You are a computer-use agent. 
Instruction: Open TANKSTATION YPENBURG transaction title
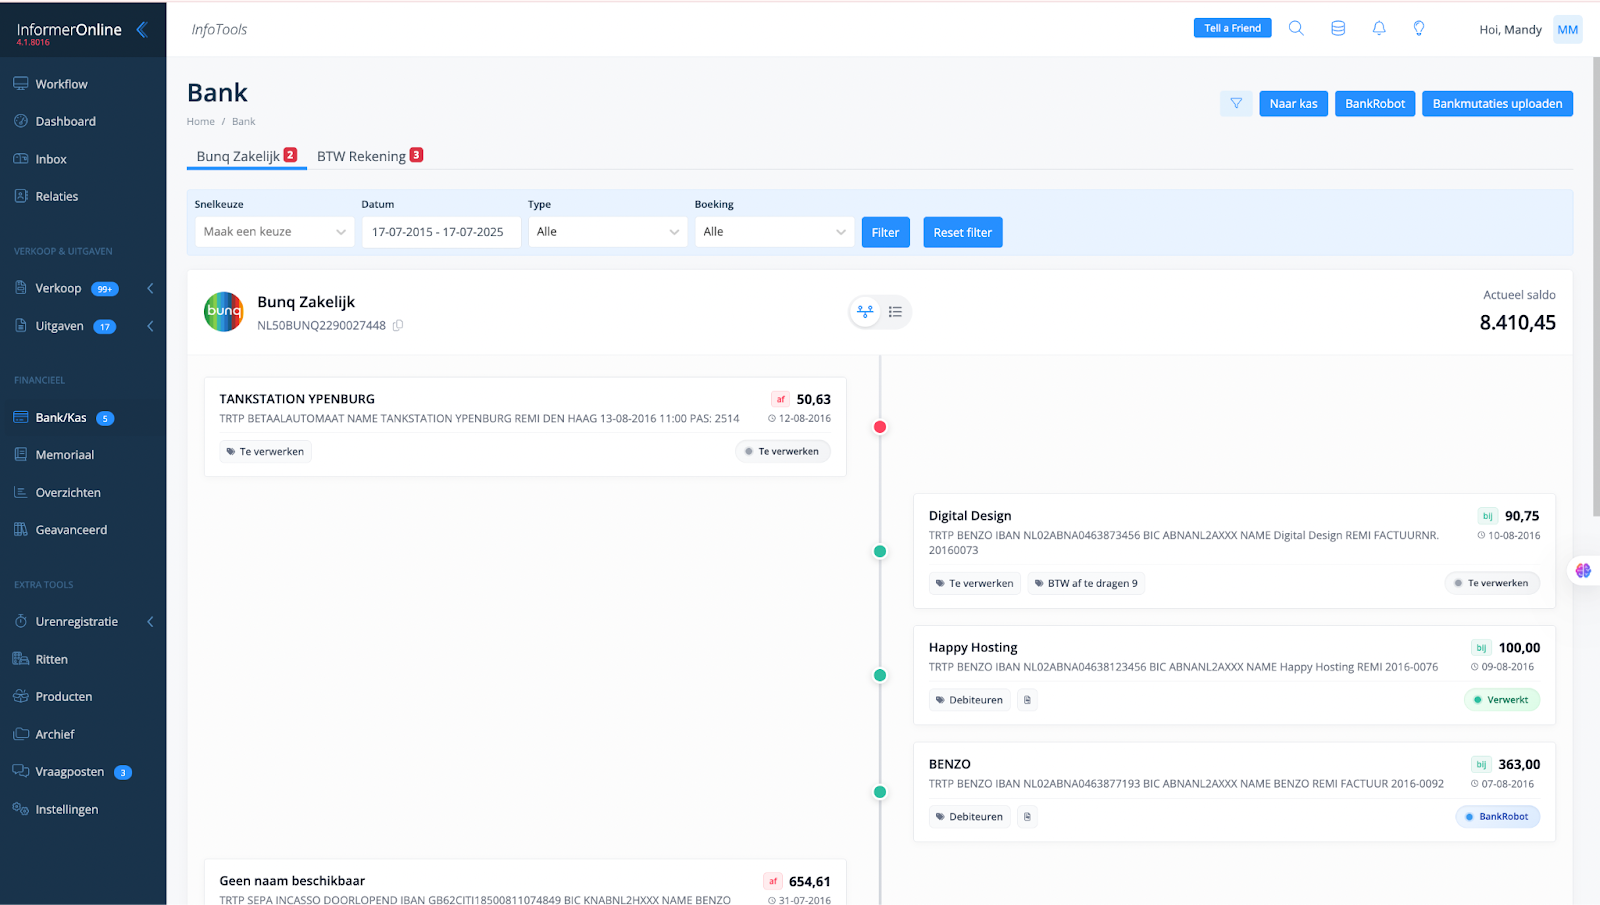297,399
